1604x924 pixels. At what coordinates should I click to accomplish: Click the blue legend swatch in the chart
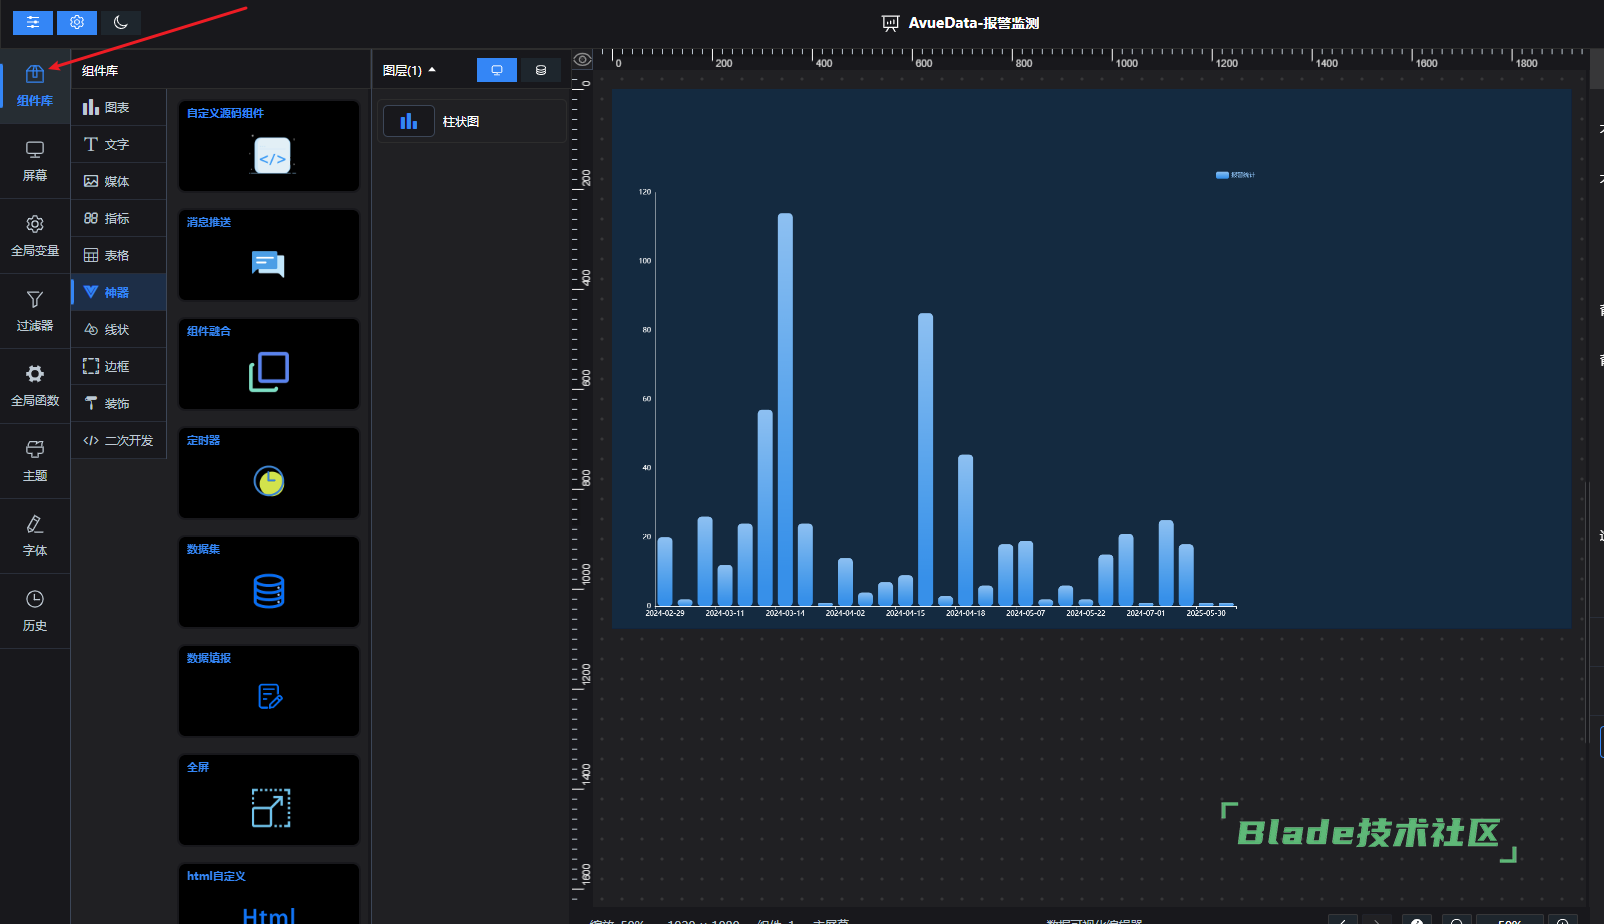(1222, 175)
